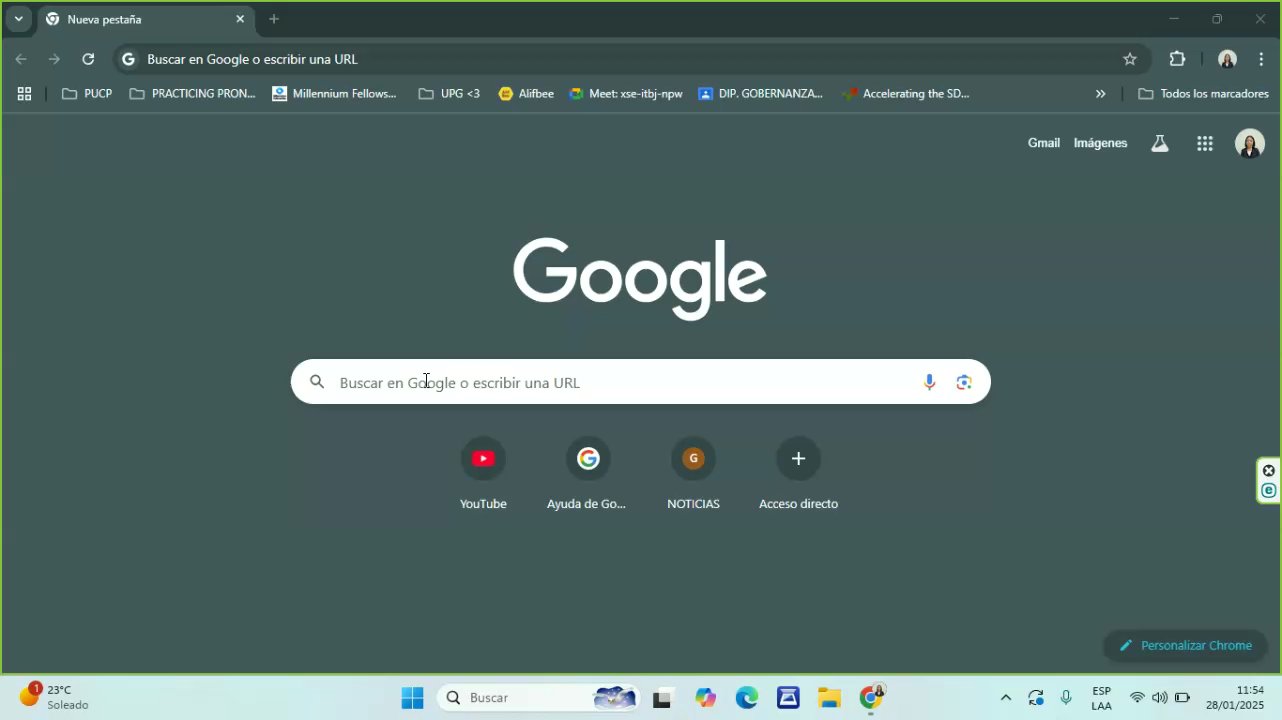Open File Explorer from the taskbar
Screen dimensions: 1282x720
[x=829, y=698]
